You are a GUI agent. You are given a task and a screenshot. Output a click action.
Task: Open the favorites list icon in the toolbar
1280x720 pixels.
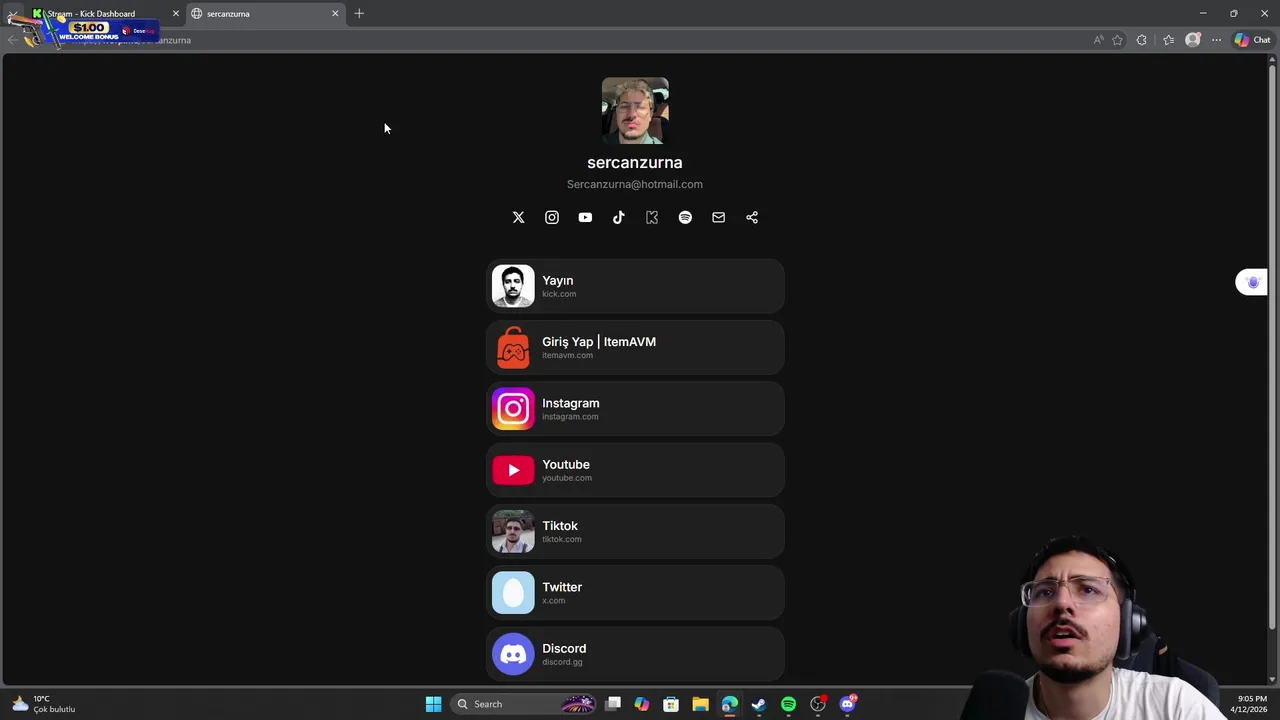[x=1168, y=40]
